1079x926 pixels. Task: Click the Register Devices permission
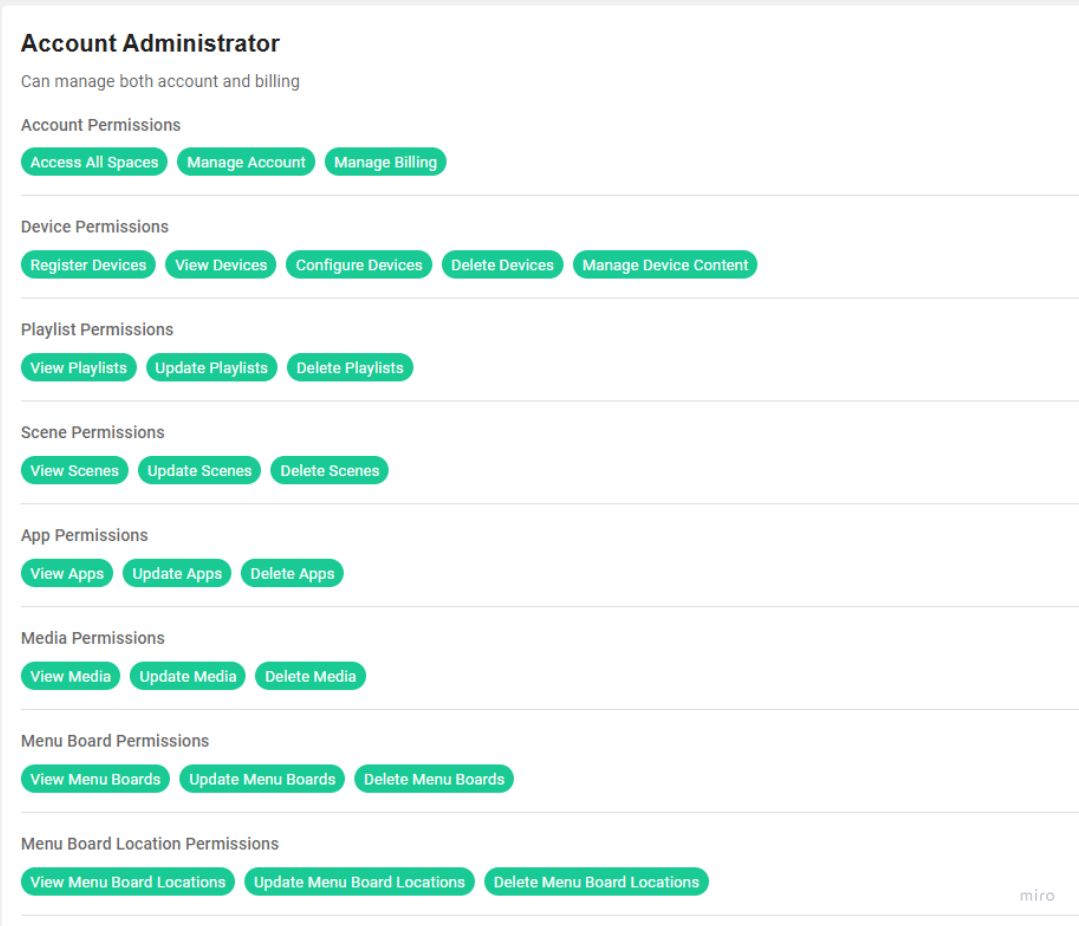click(x=86, y=265)
